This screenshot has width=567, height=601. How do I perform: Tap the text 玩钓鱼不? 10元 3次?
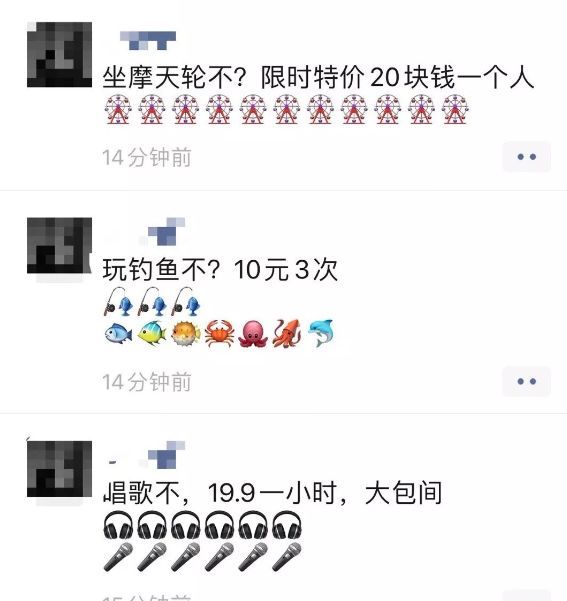coord(220,269)
